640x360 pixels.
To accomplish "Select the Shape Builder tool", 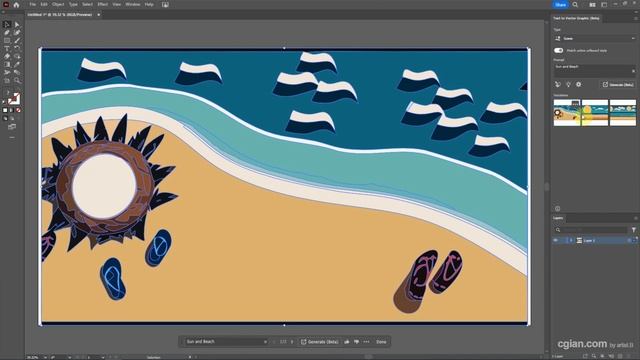I will point(17,56).
